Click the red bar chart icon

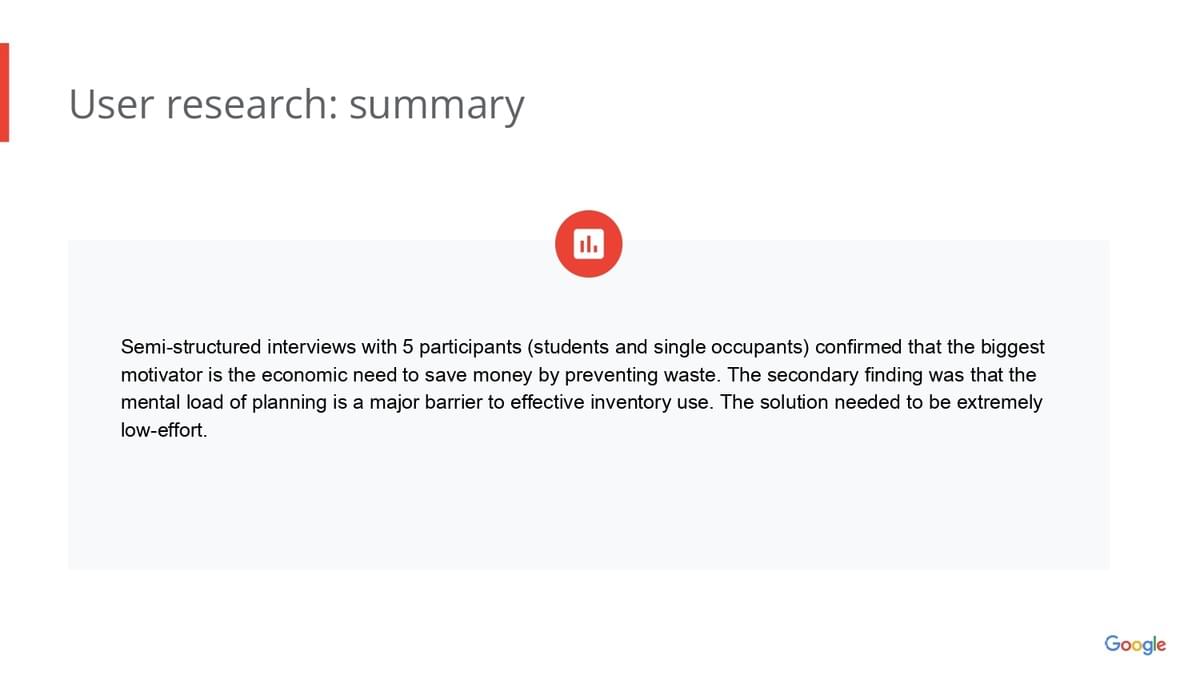click(588, 243)
